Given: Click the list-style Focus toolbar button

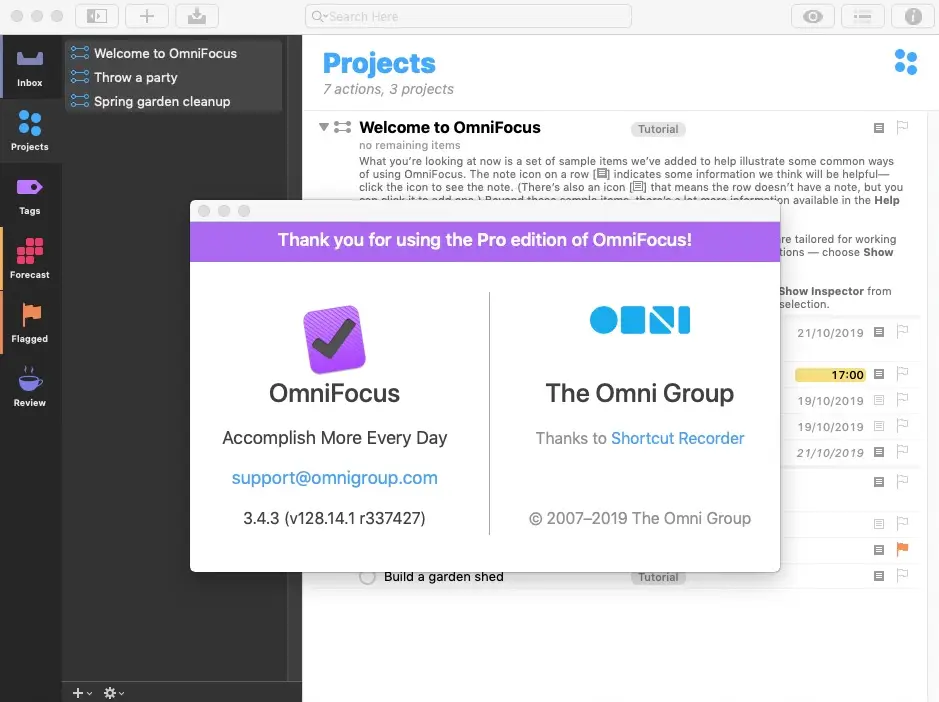Looking at the screenshot, I should (x=862, y=16).
